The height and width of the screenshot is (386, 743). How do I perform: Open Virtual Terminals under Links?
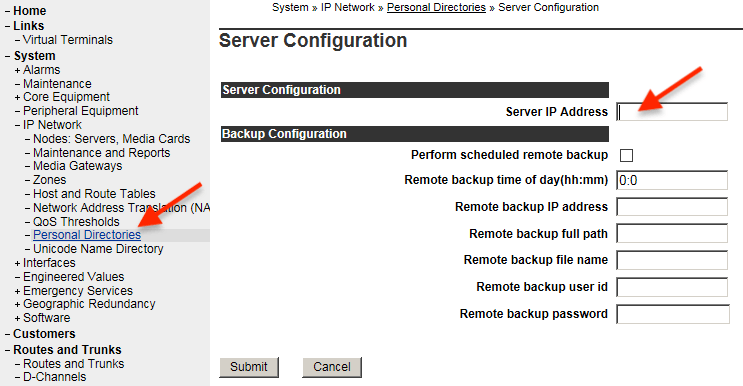pos(68,40)
